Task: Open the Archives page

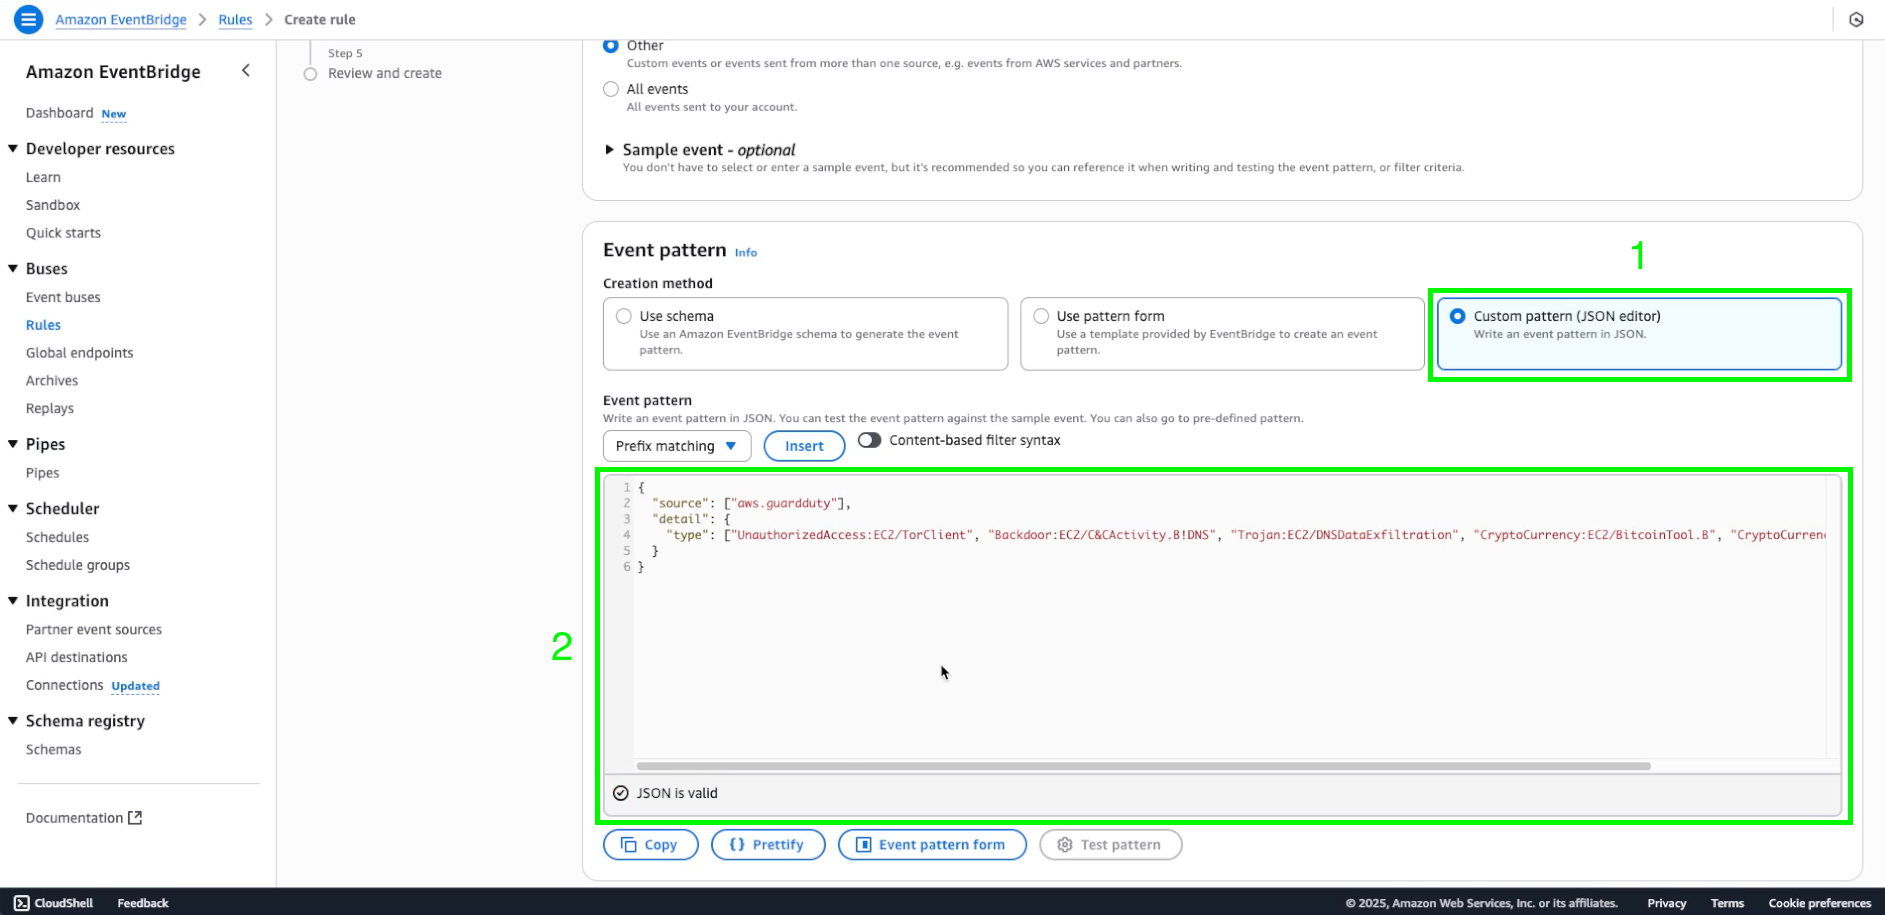Action: click(52, 381)
